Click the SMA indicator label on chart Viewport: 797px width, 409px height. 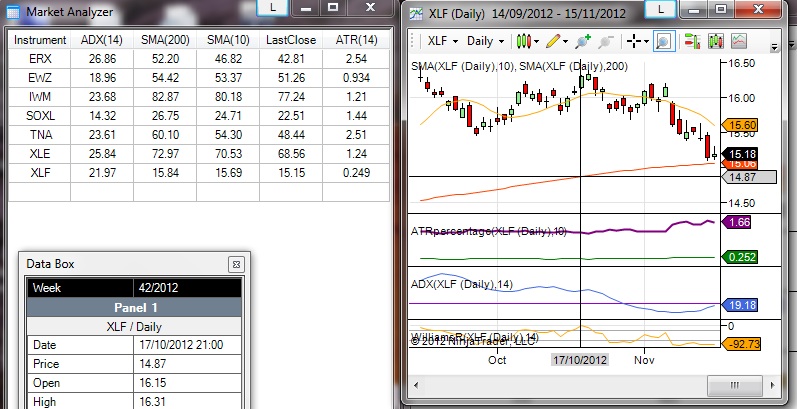[x=519, y=67]
